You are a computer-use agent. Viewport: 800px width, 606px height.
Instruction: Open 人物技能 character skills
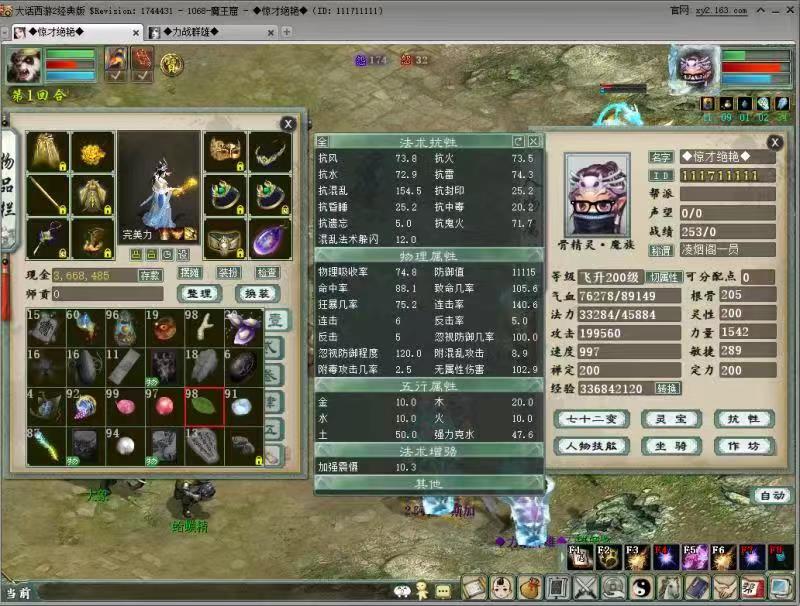592,446
